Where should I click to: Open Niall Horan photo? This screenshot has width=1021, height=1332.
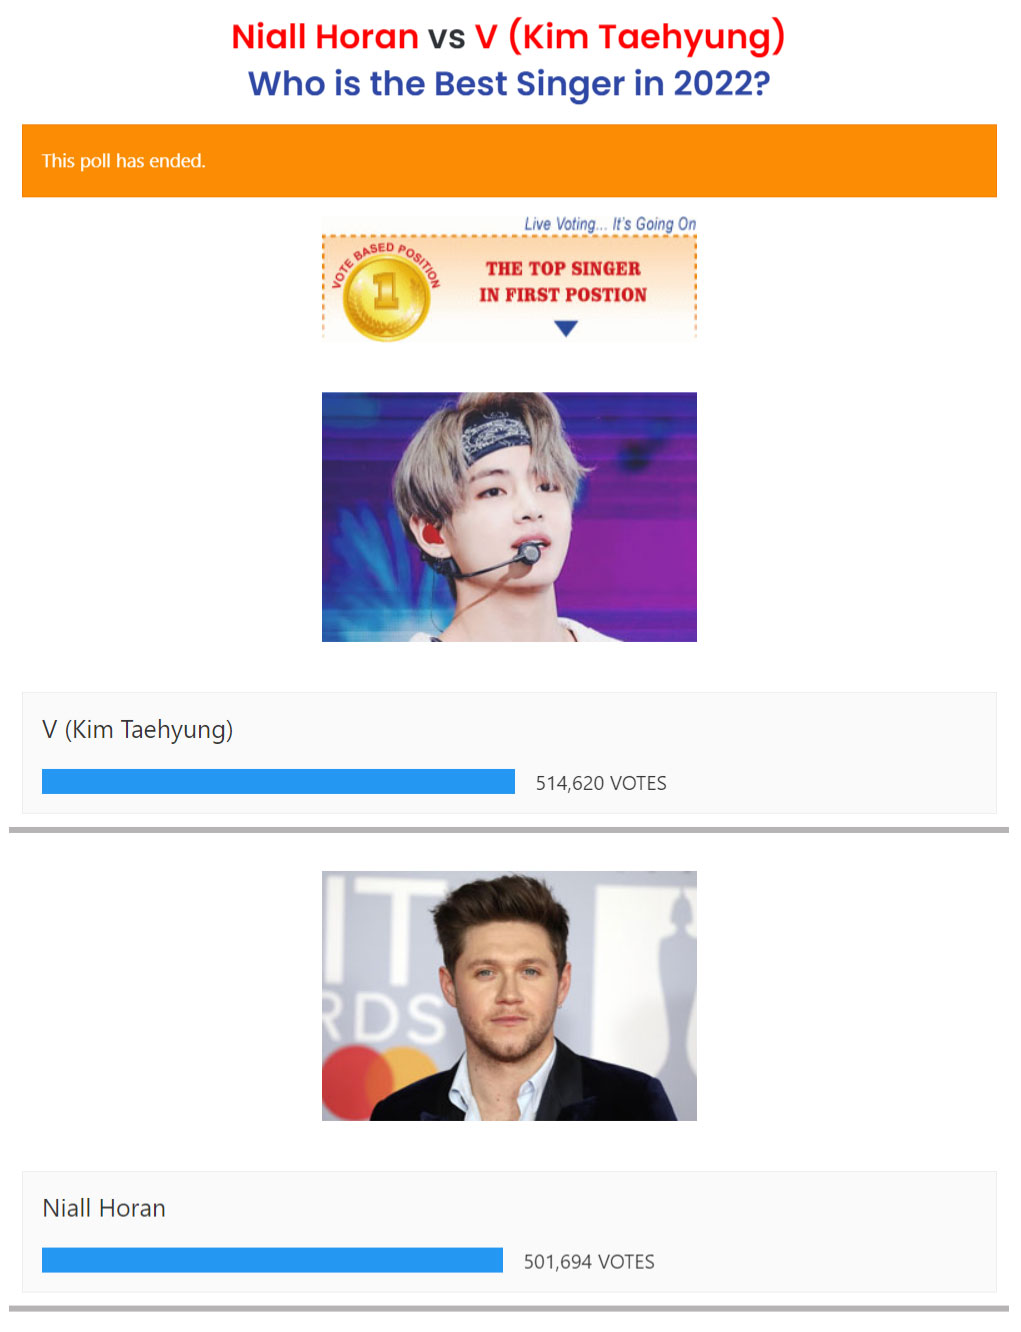click(x=509, y=996)
